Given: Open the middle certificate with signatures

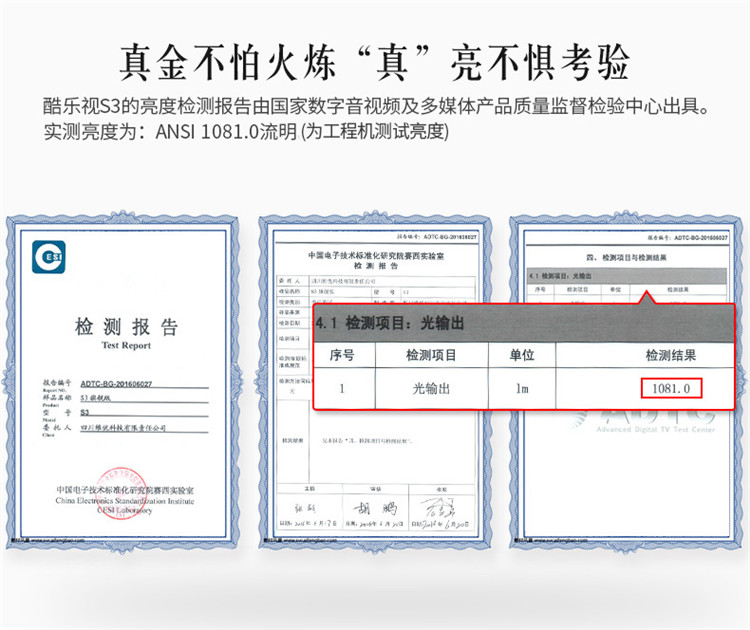Looking at the screenshot, I should [x=375, y=382].
